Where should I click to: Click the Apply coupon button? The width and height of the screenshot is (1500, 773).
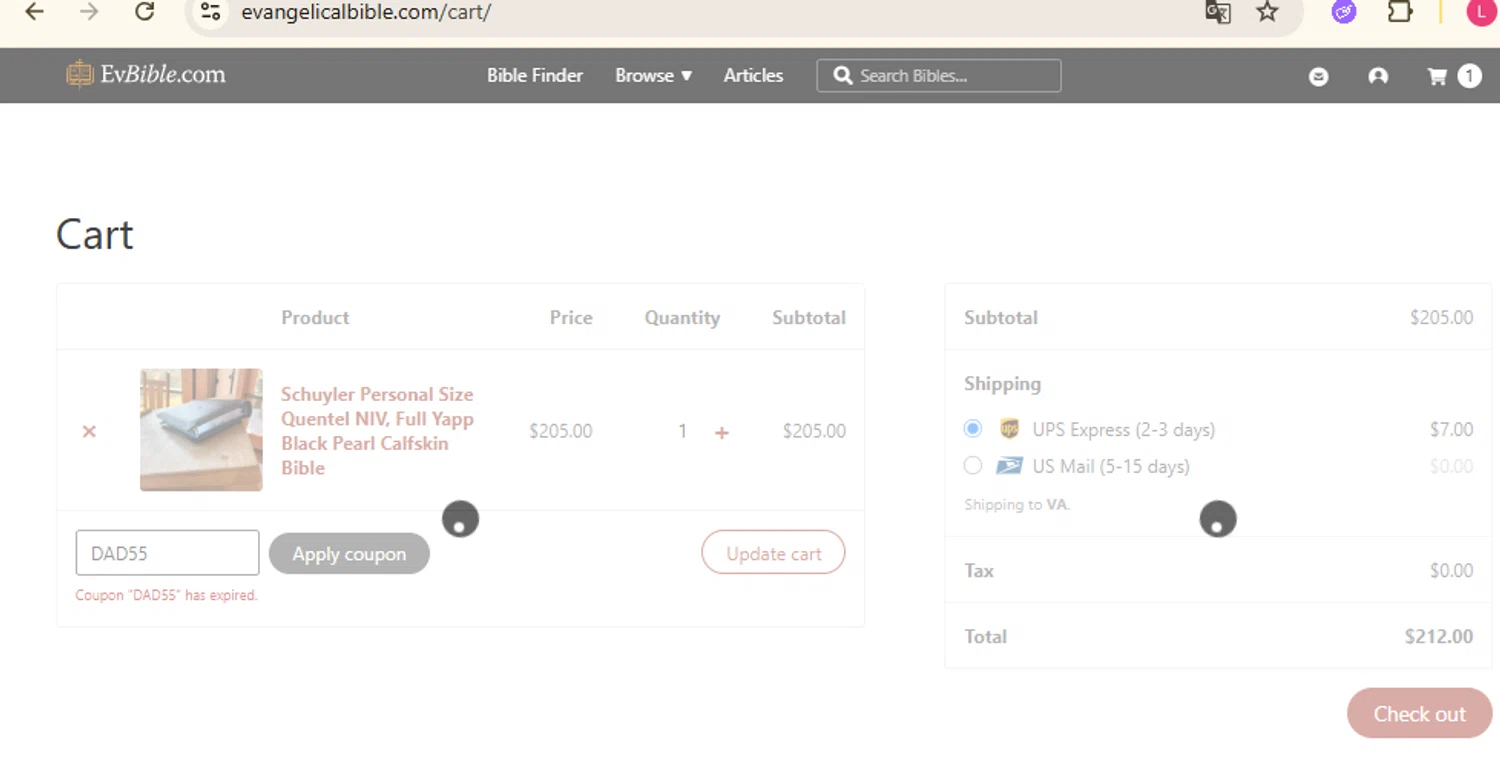[x=349, y=553]
